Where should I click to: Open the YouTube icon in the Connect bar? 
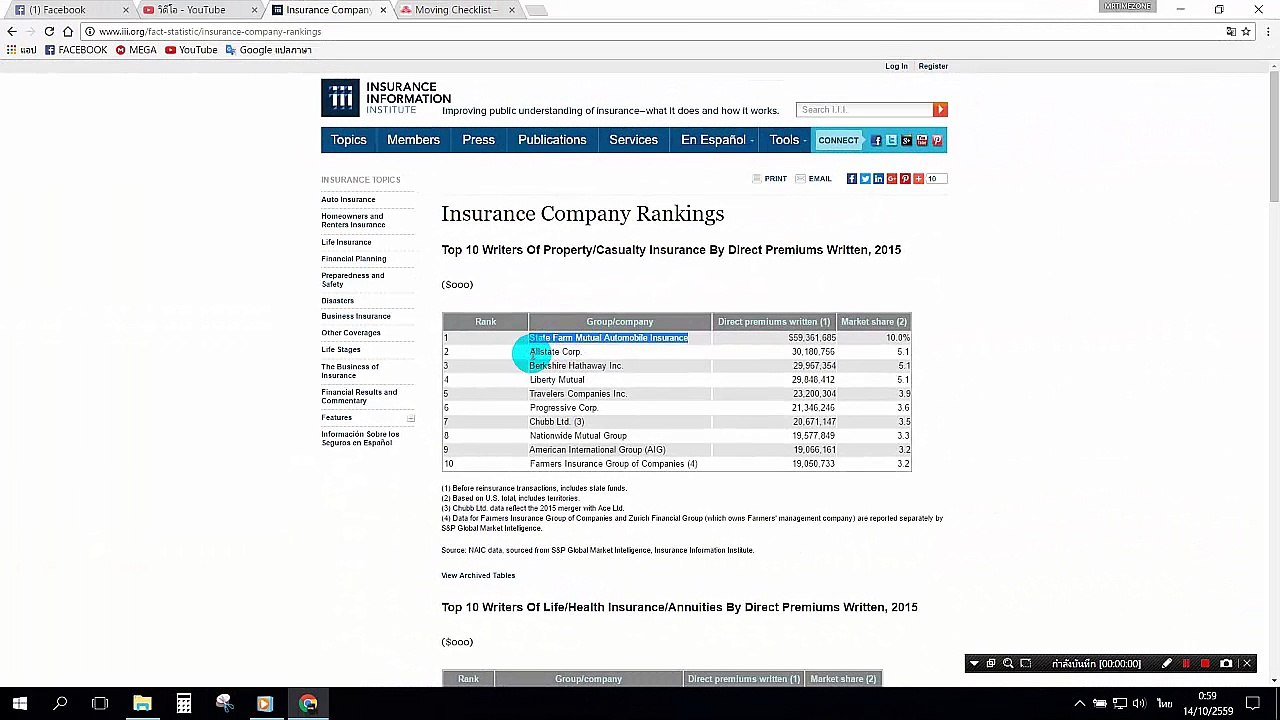click(922, 141)
